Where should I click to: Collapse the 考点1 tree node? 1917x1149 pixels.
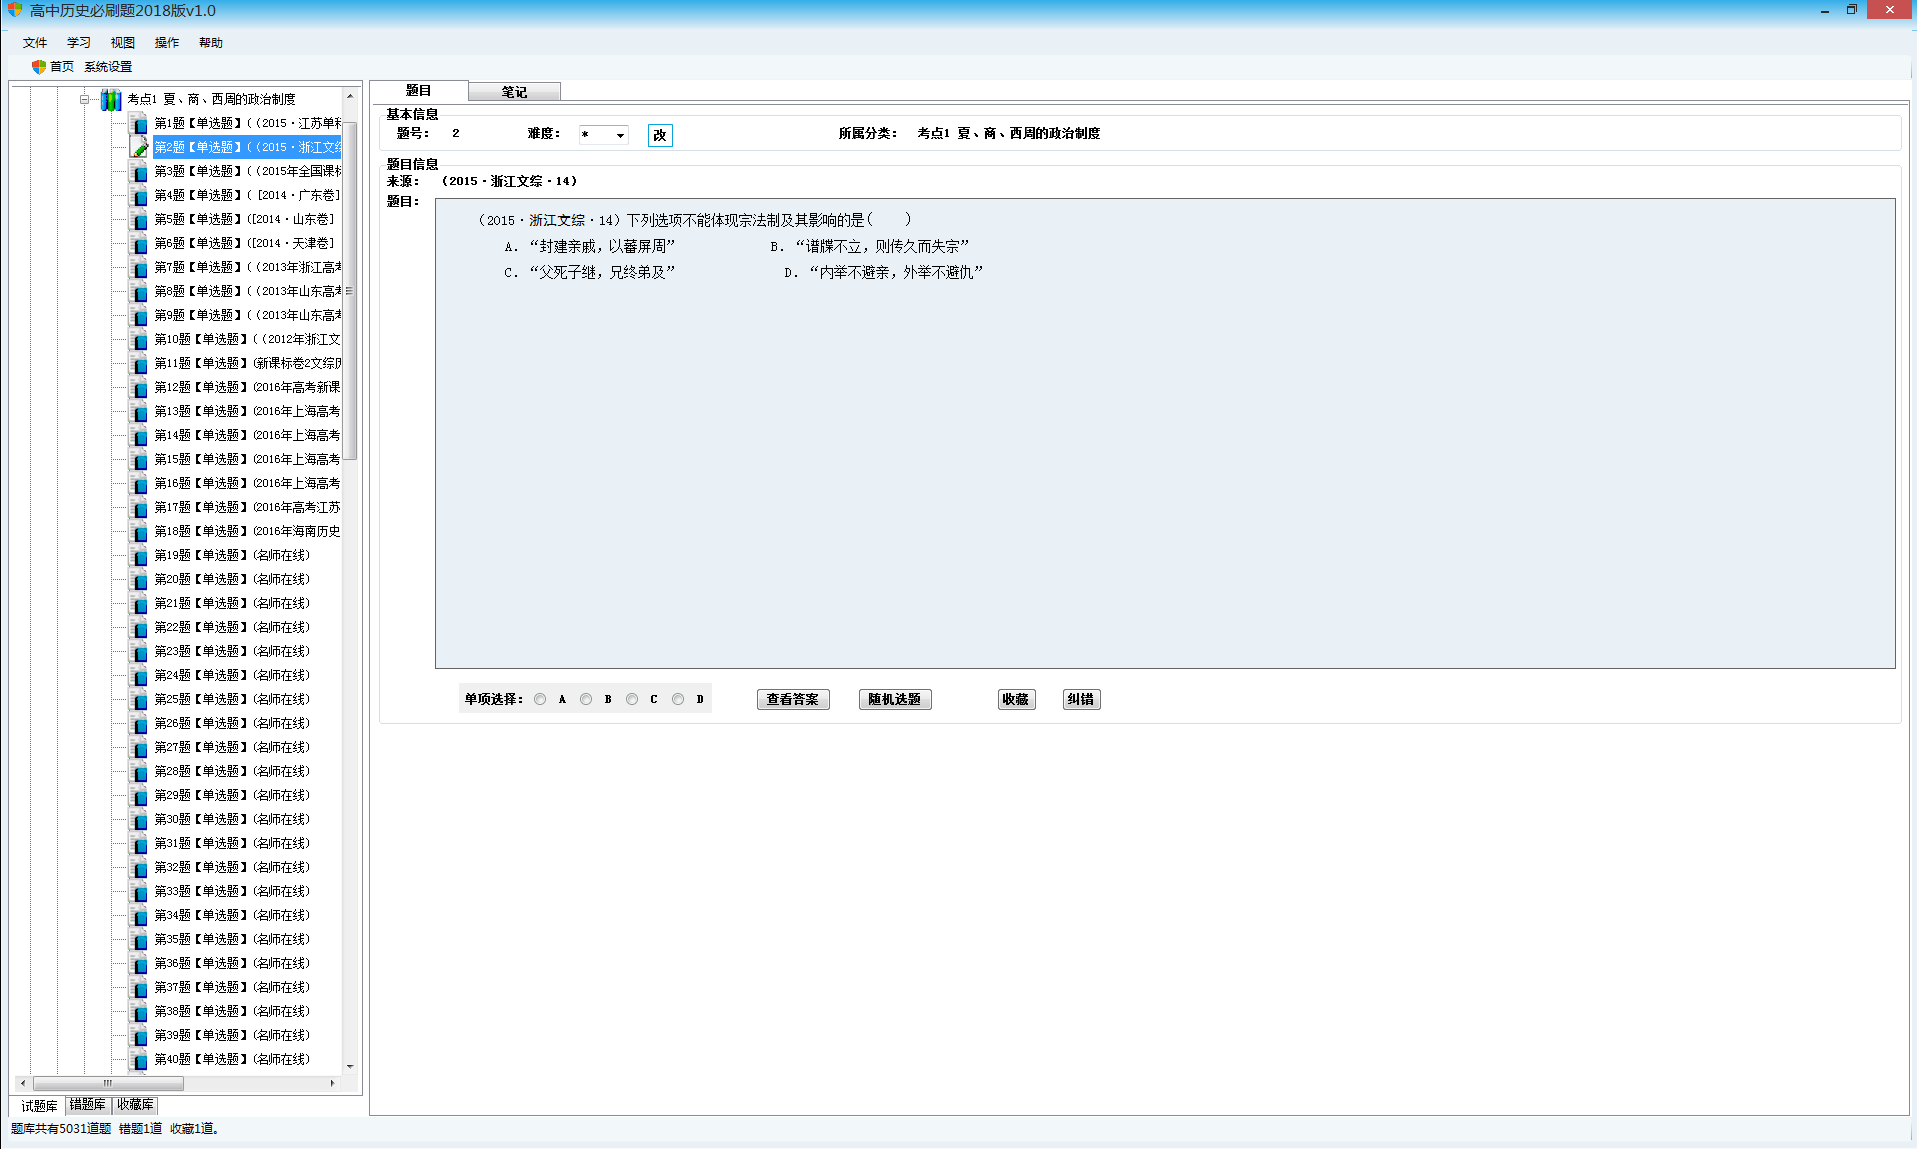(84, 100)
